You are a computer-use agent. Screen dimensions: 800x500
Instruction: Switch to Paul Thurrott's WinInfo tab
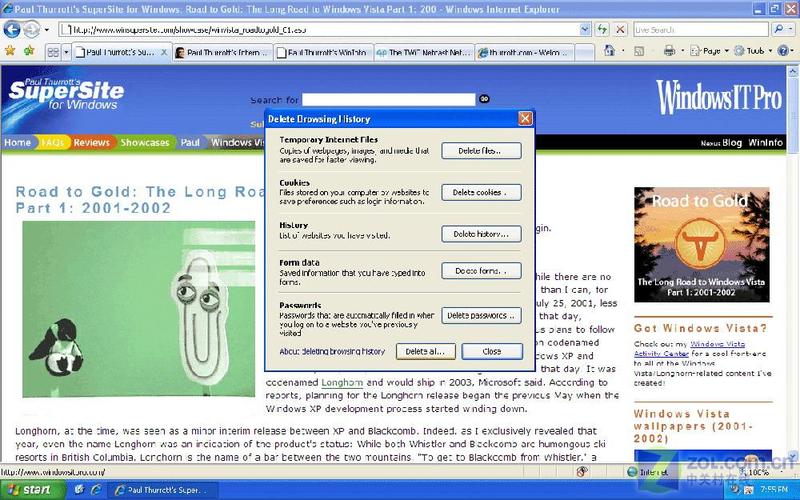(323, 53)
